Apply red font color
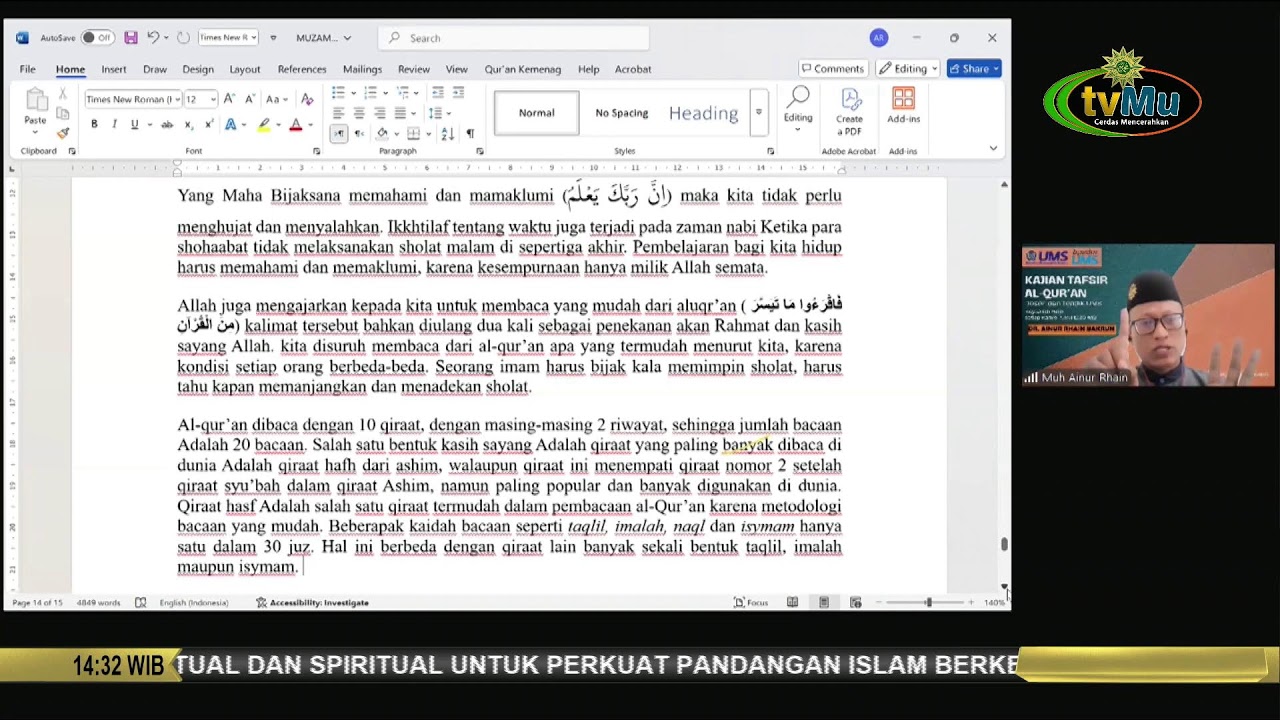 pos(295,125)
